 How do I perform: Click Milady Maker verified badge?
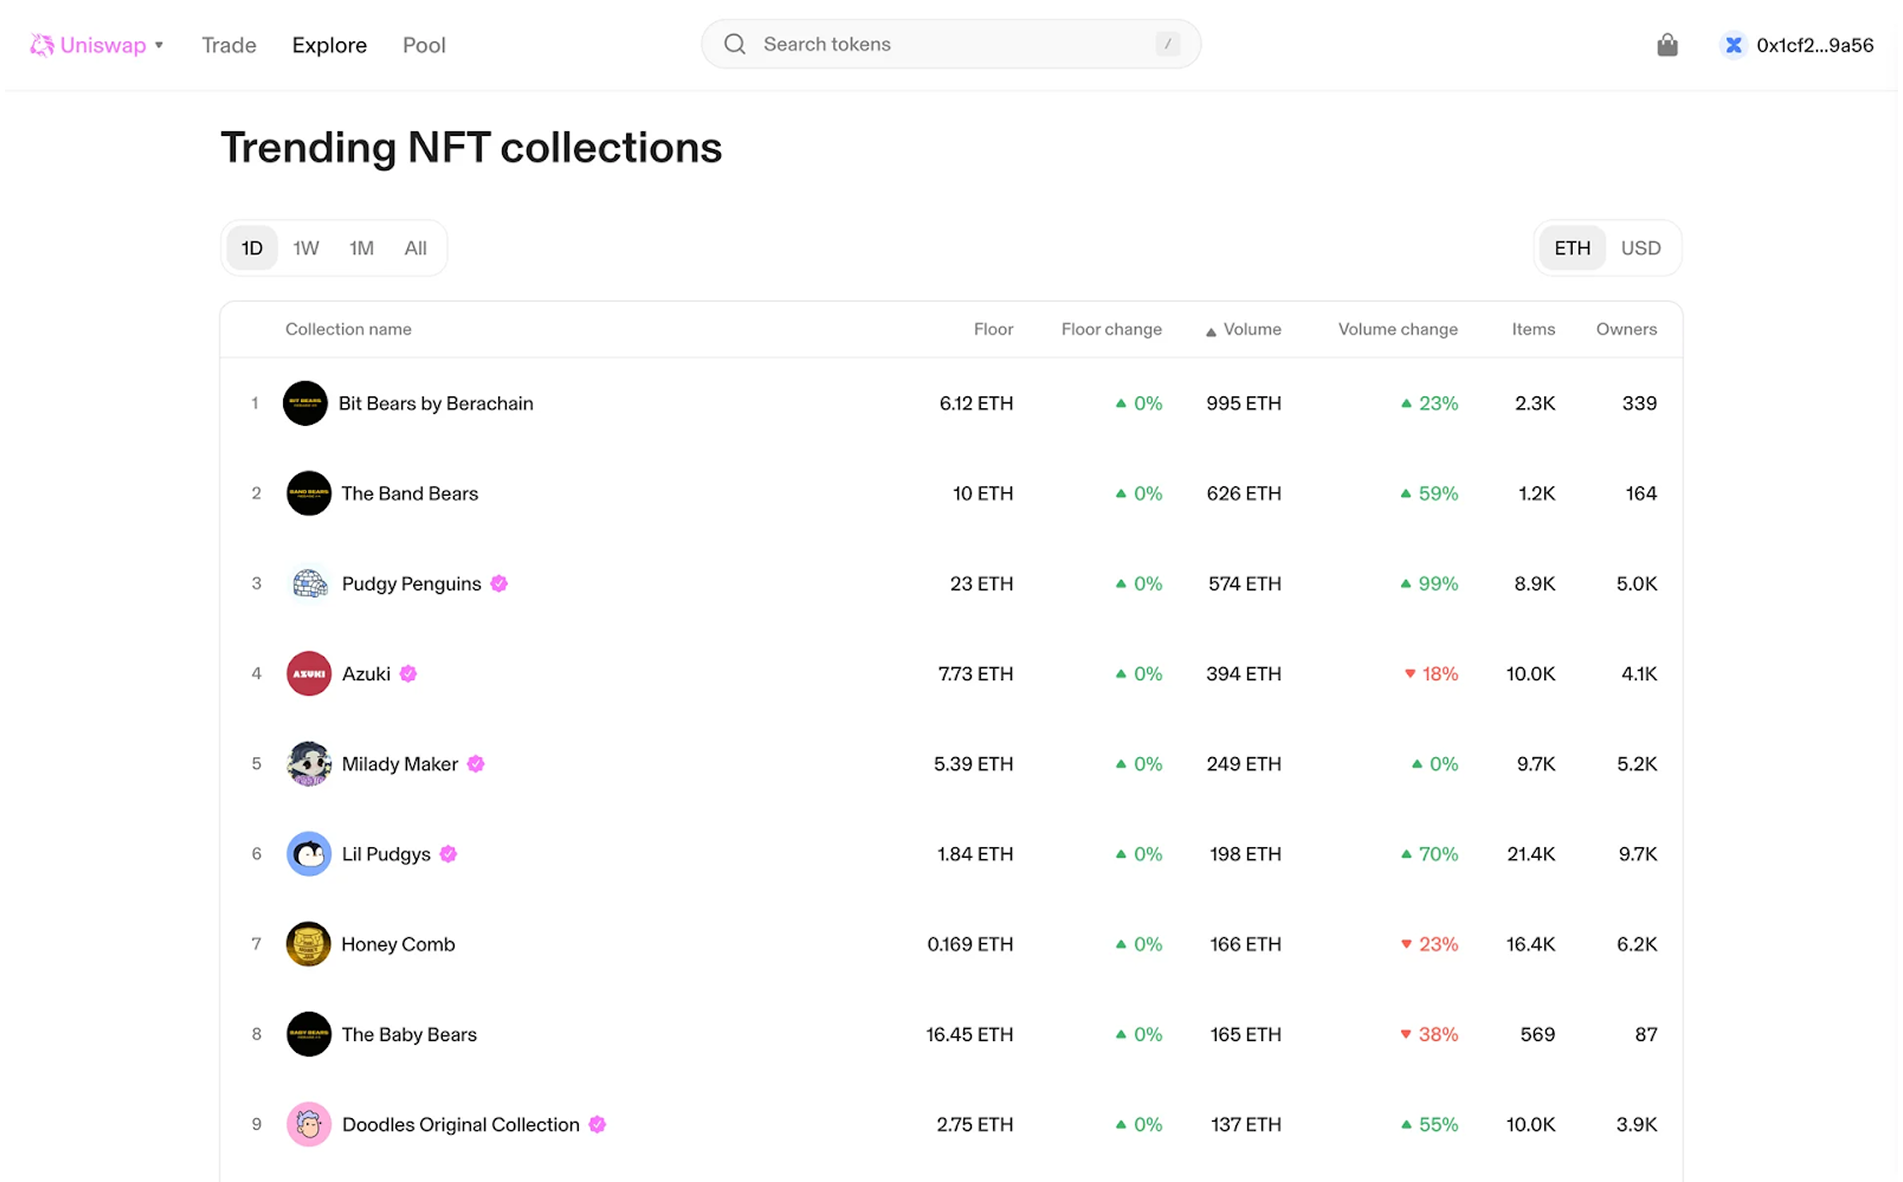point(476,764)
